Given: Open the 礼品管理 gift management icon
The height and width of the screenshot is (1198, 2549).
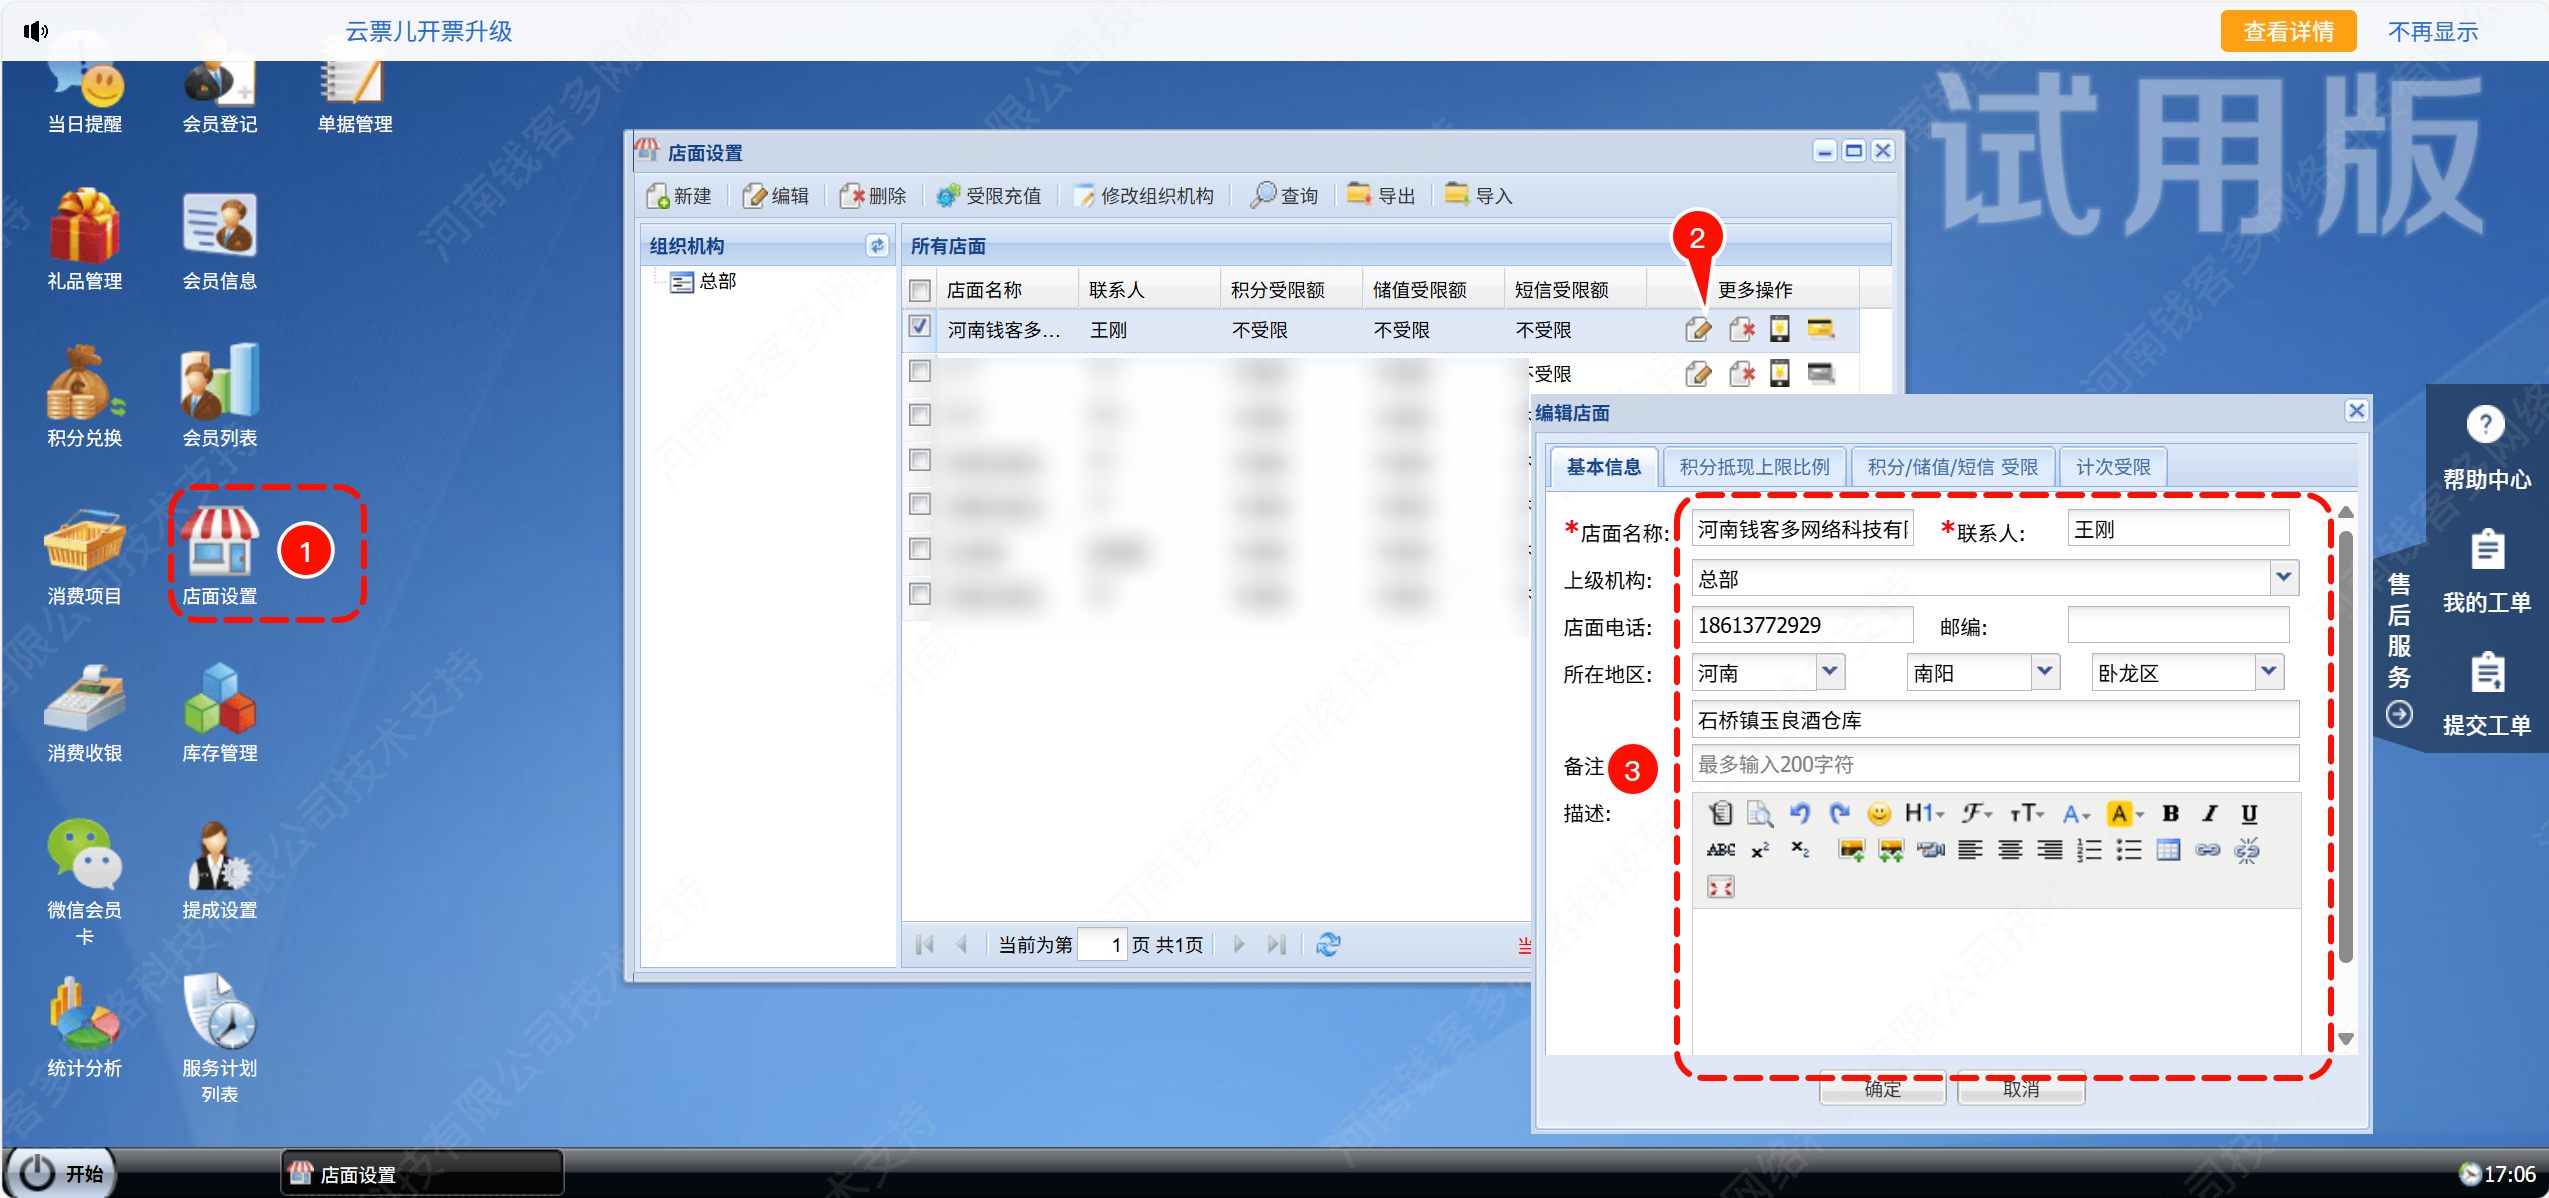Looking at the screenshot, I should point(85,228).
